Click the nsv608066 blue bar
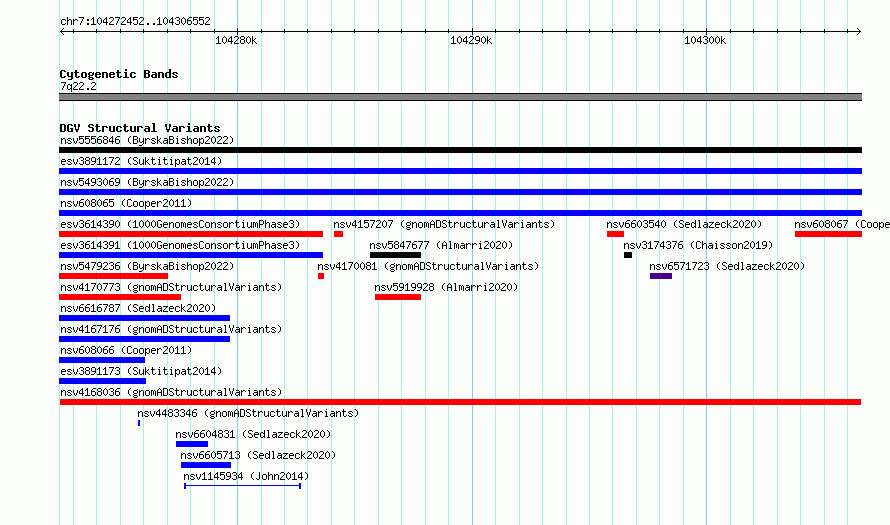The width and height of the screenshot is (890, 525). pyautogui.click(x=102, y=360)
